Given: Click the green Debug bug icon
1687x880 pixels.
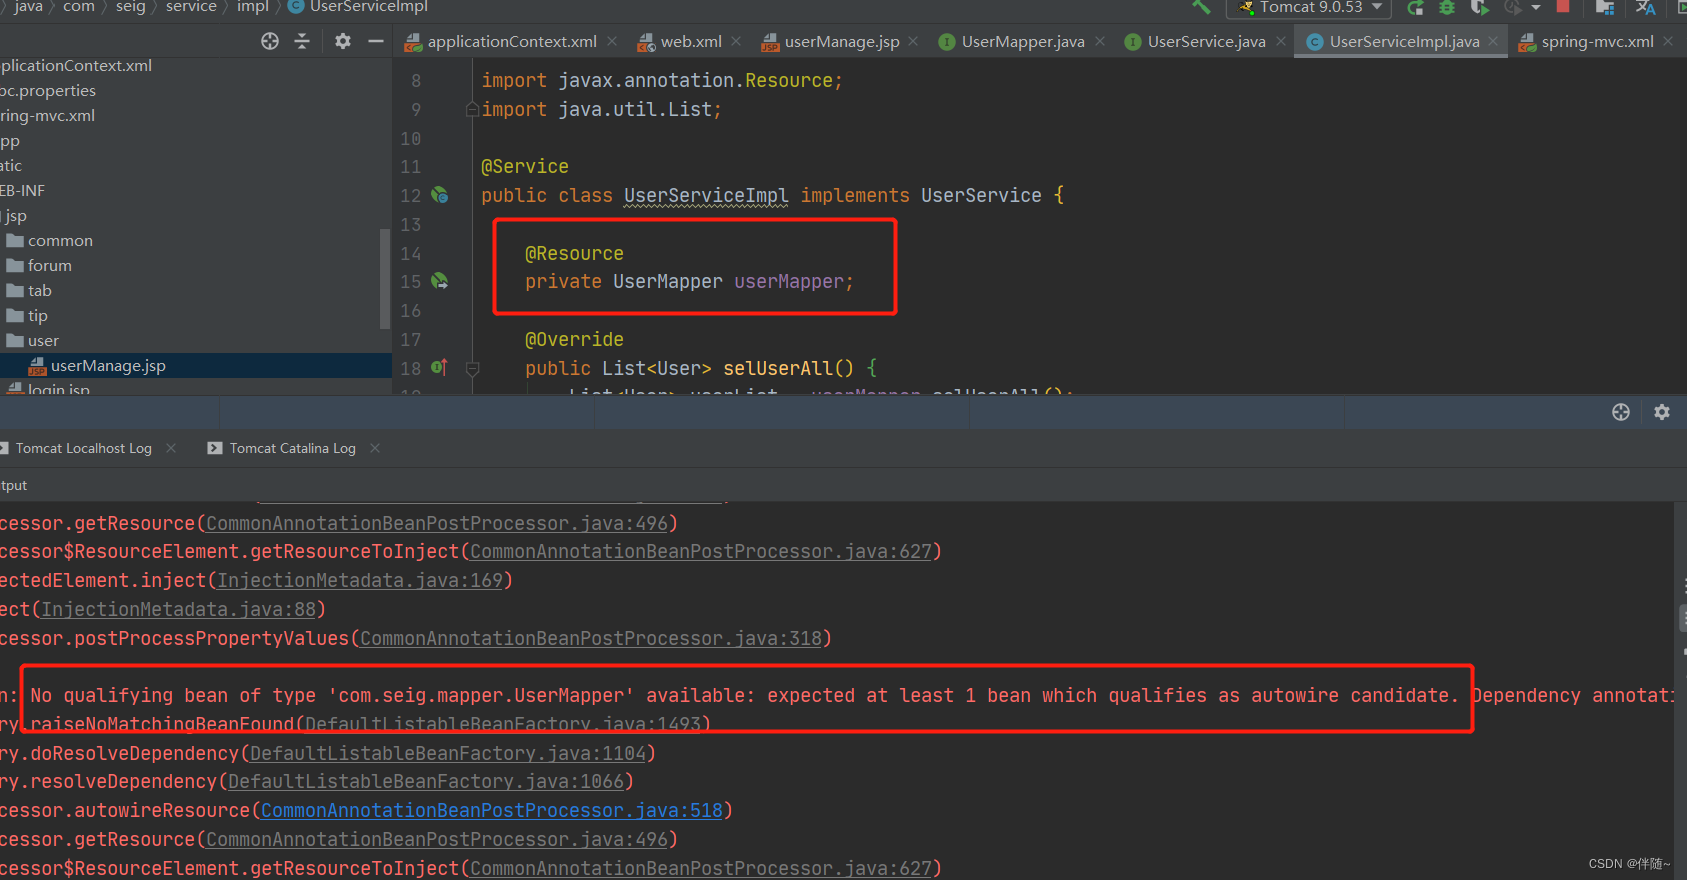Looking at the screenshot, I should pos(1447,8).
